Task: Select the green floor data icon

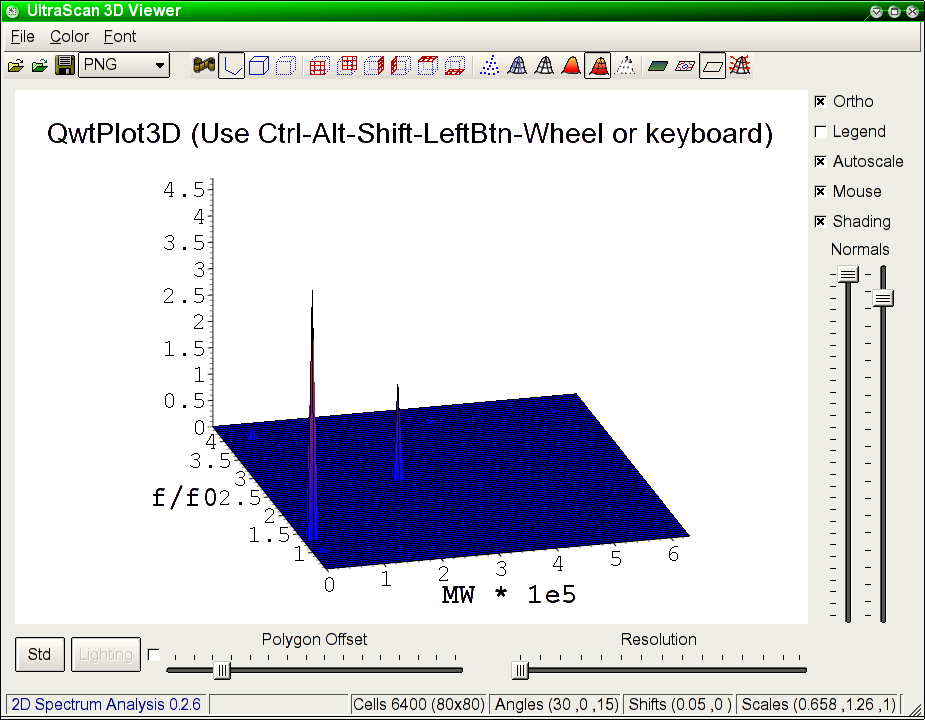Action: click(657, 66)
